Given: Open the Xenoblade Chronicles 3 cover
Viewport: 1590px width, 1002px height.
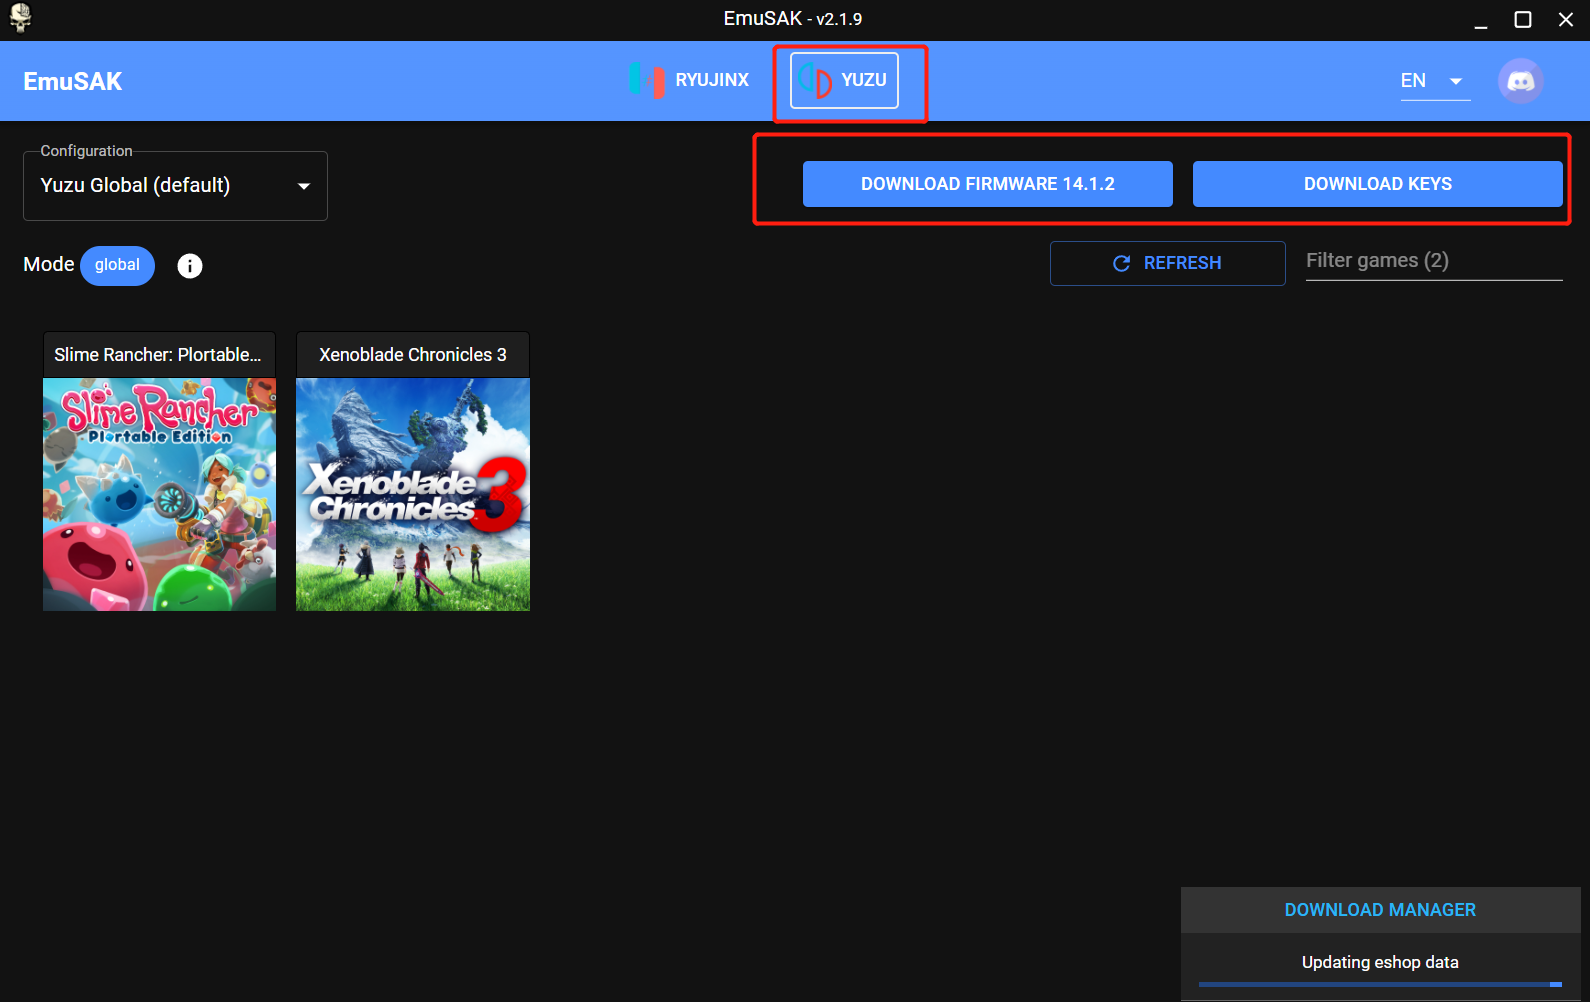Looking at the screenshot, I should (x=412, y=494).
